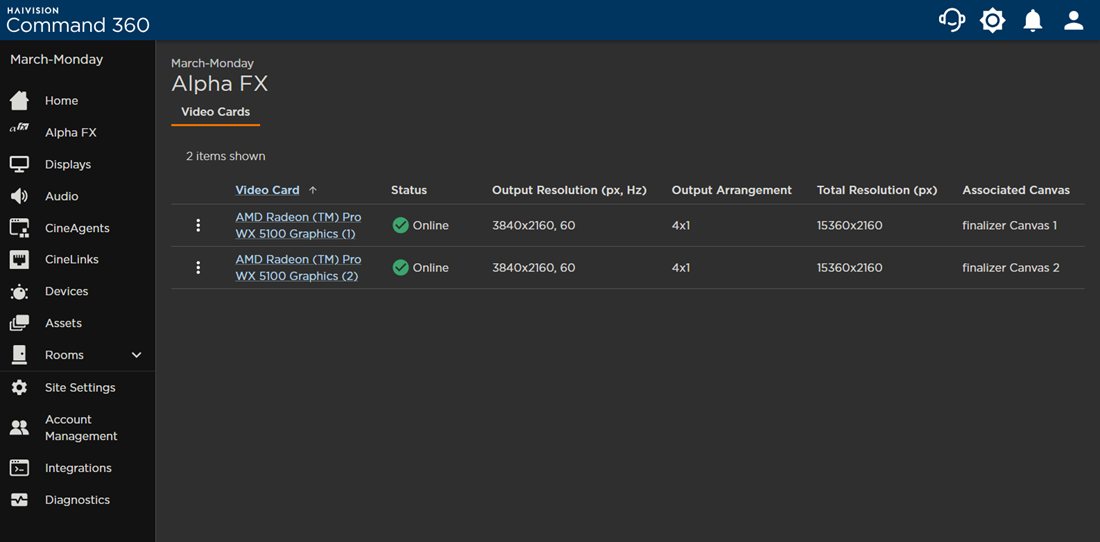The image size is (1100, 542).
Task: Click the Diagnostics pulse icon
Action: 20,500
